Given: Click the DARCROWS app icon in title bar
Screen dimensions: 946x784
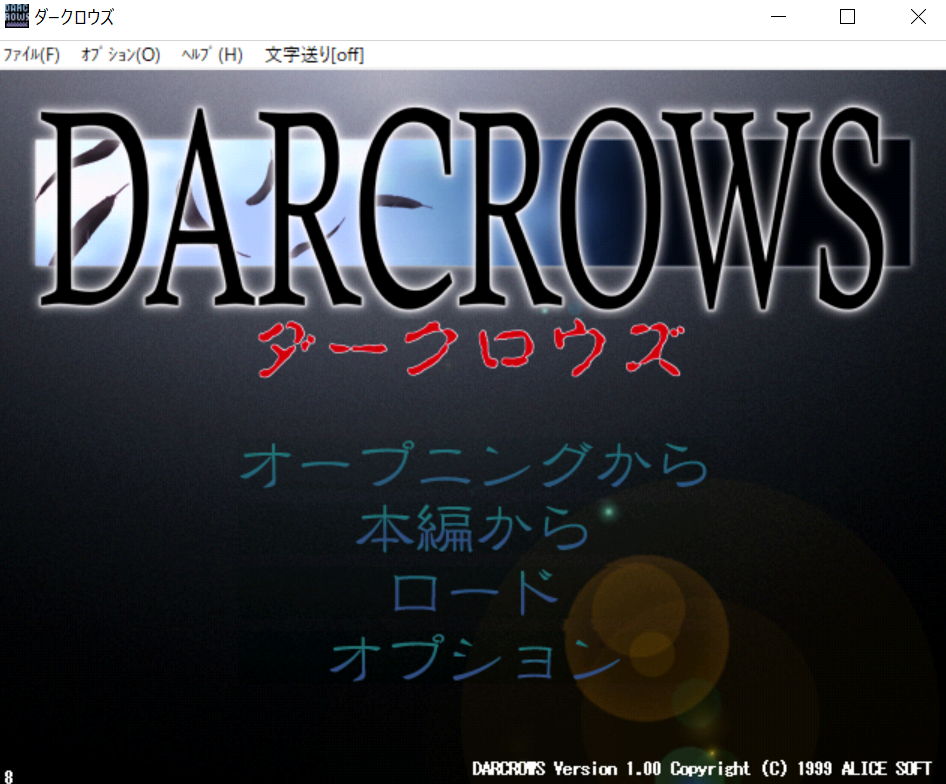Looking at the screenshot, I should click(x=16, y=16).
